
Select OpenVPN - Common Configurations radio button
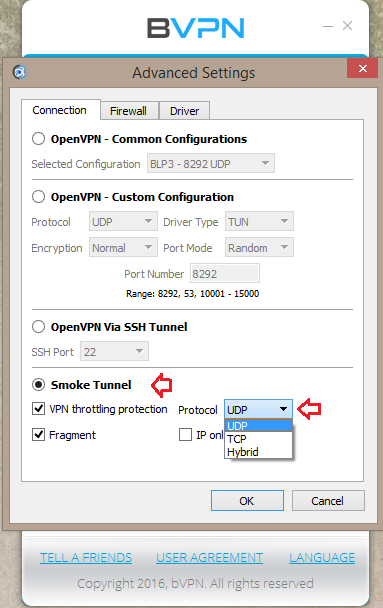click(38, 139)
